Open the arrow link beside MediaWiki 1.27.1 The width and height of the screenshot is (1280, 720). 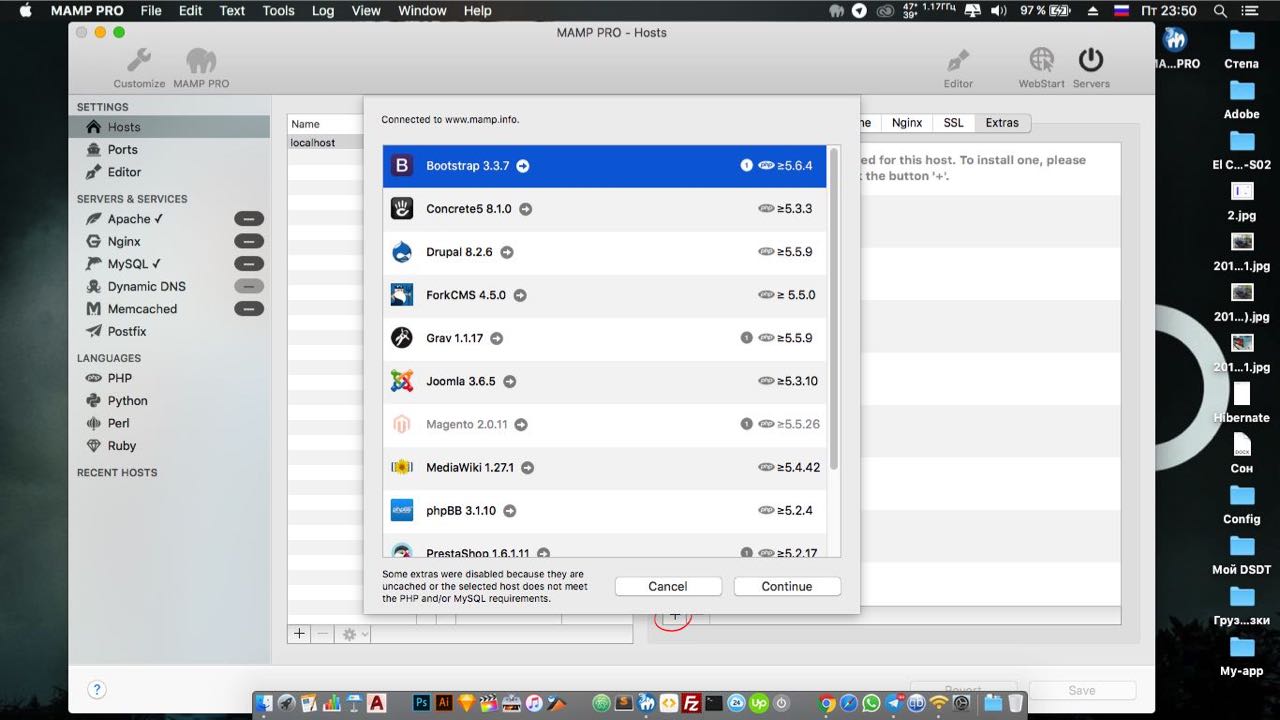pyautogui.click(x=528, y=467)
